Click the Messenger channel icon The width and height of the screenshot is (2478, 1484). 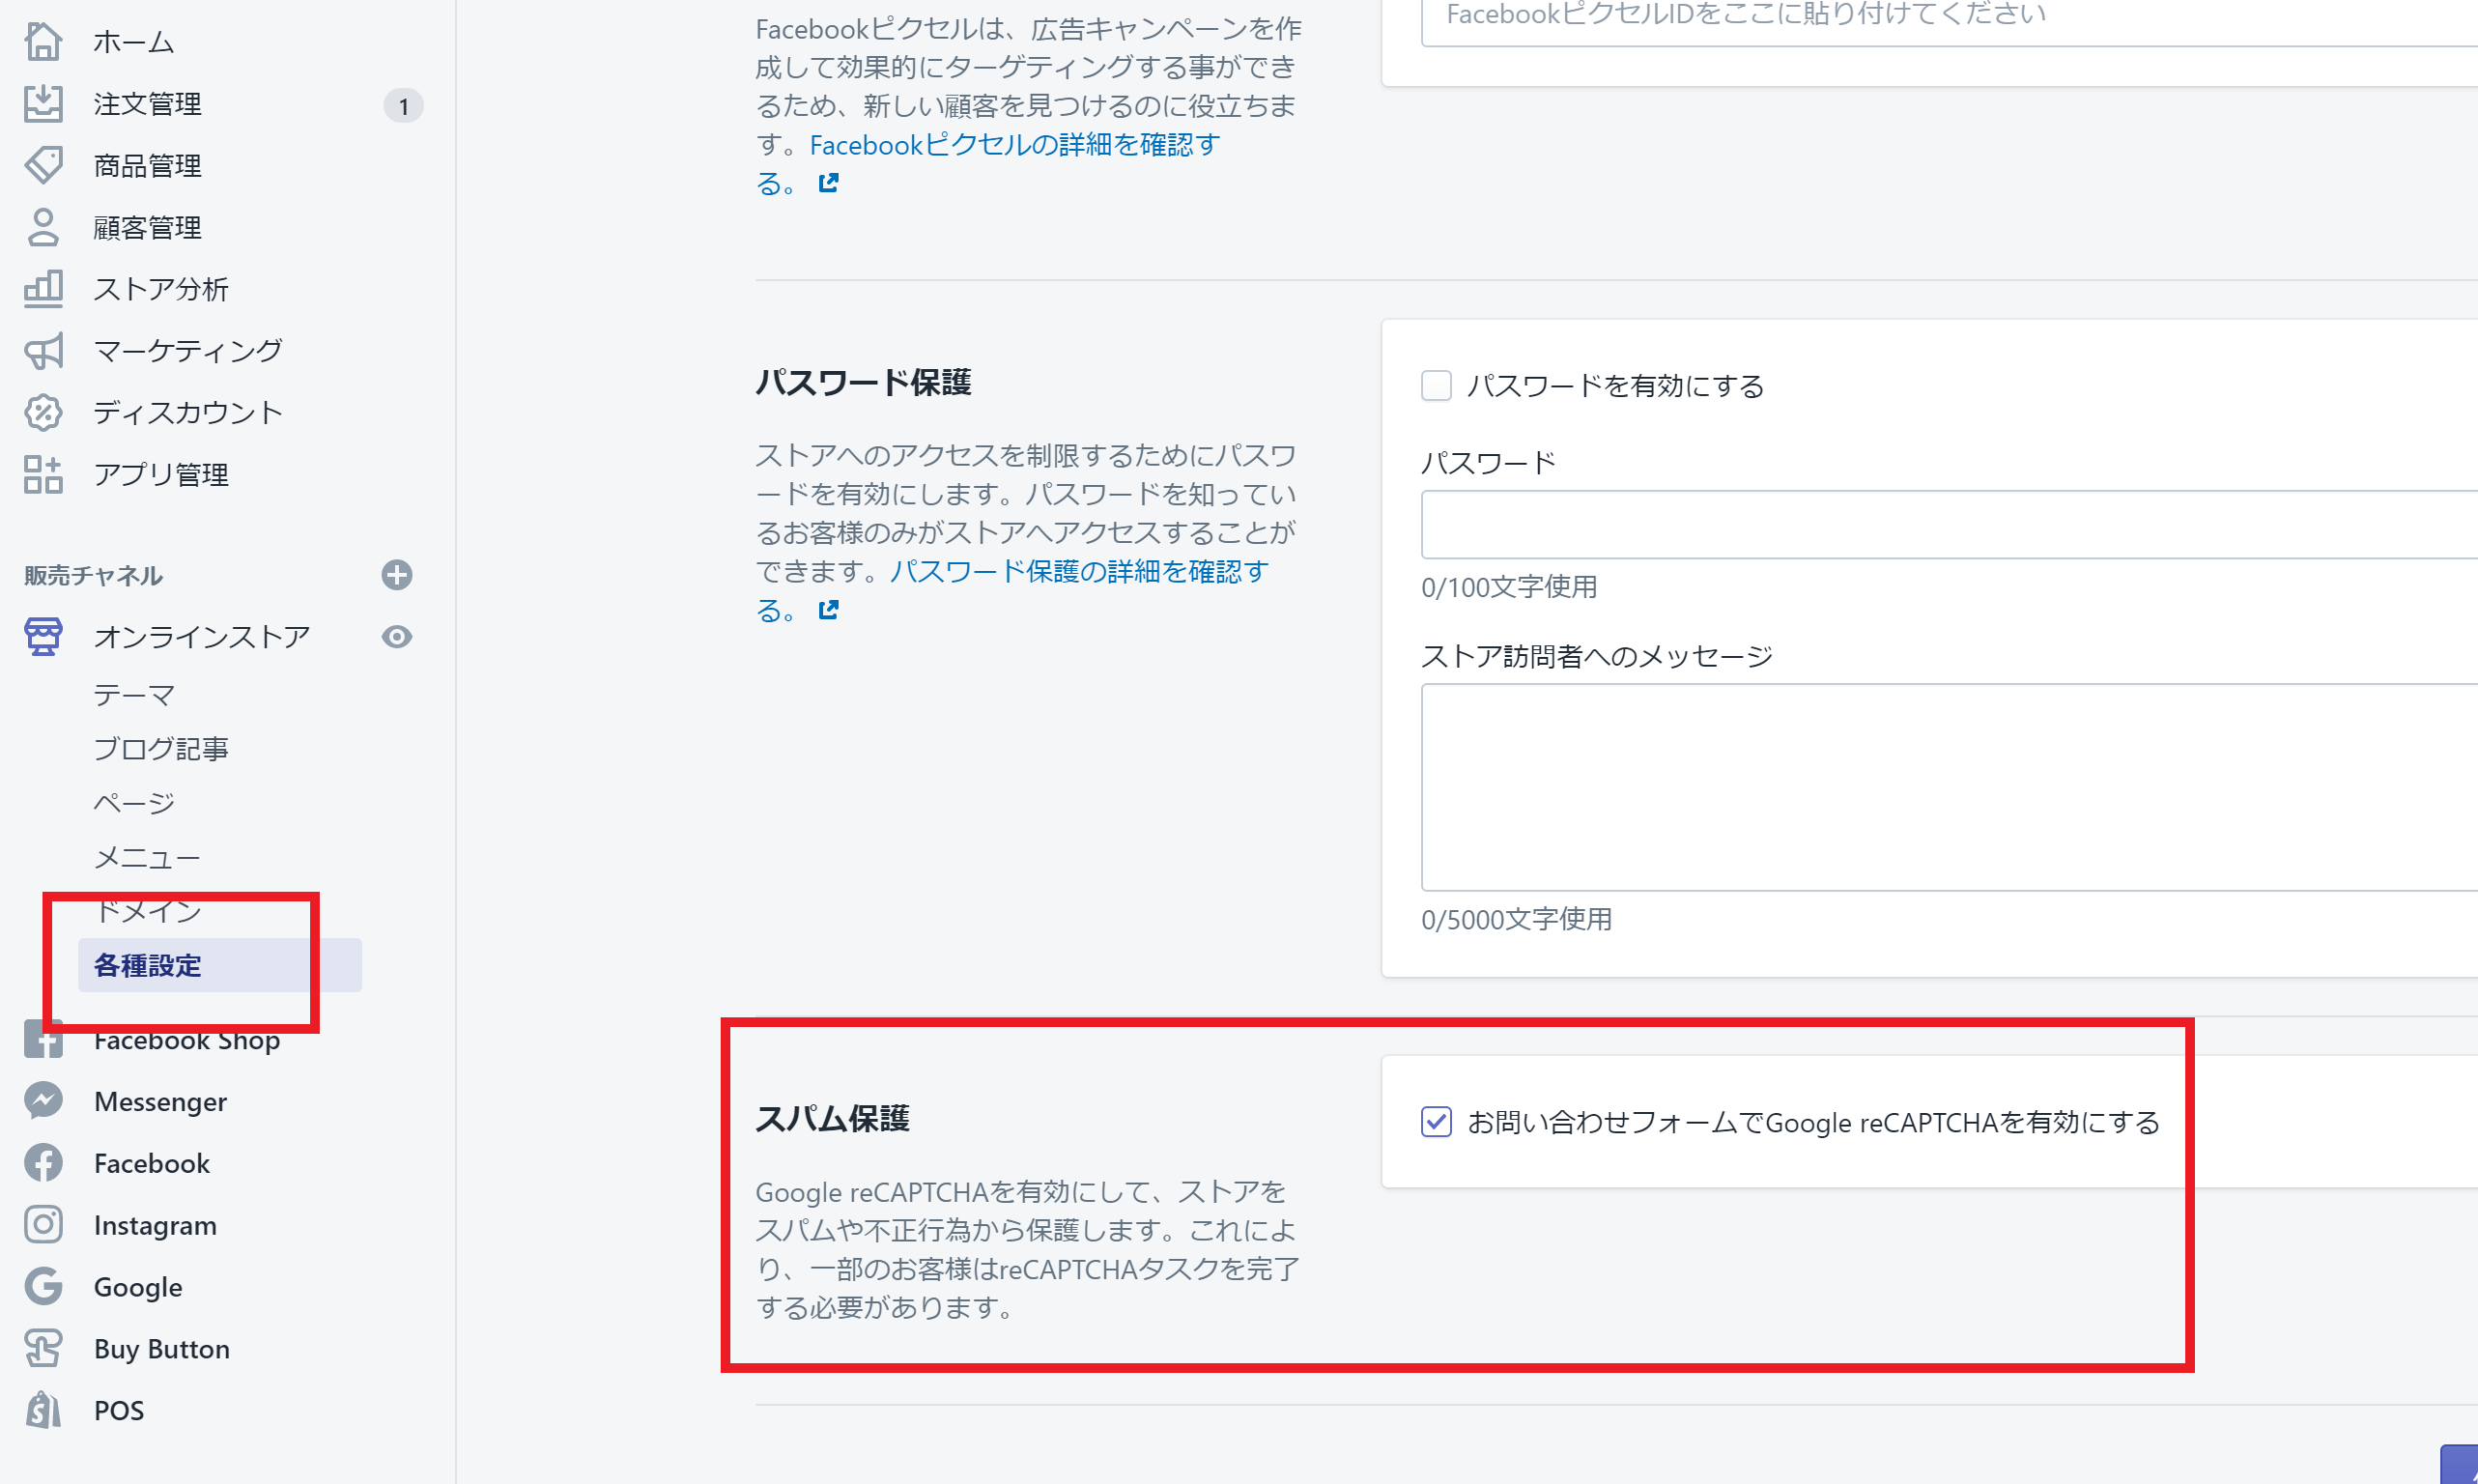pos(43,1101)
